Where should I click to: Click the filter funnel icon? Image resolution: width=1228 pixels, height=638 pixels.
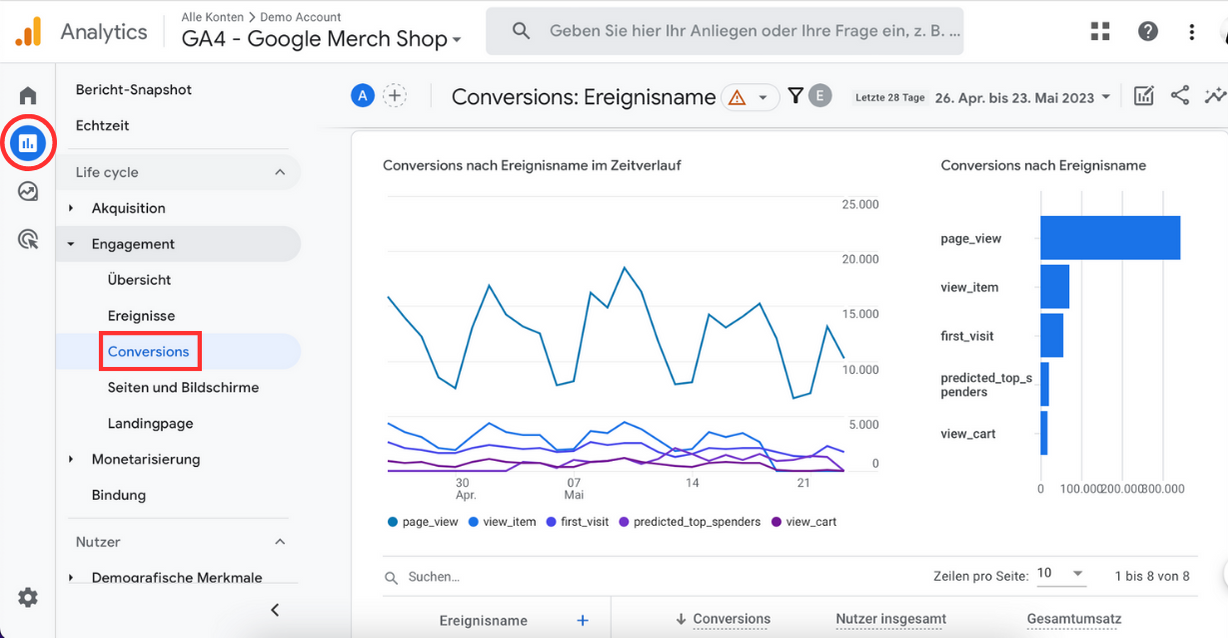(795, 96)
